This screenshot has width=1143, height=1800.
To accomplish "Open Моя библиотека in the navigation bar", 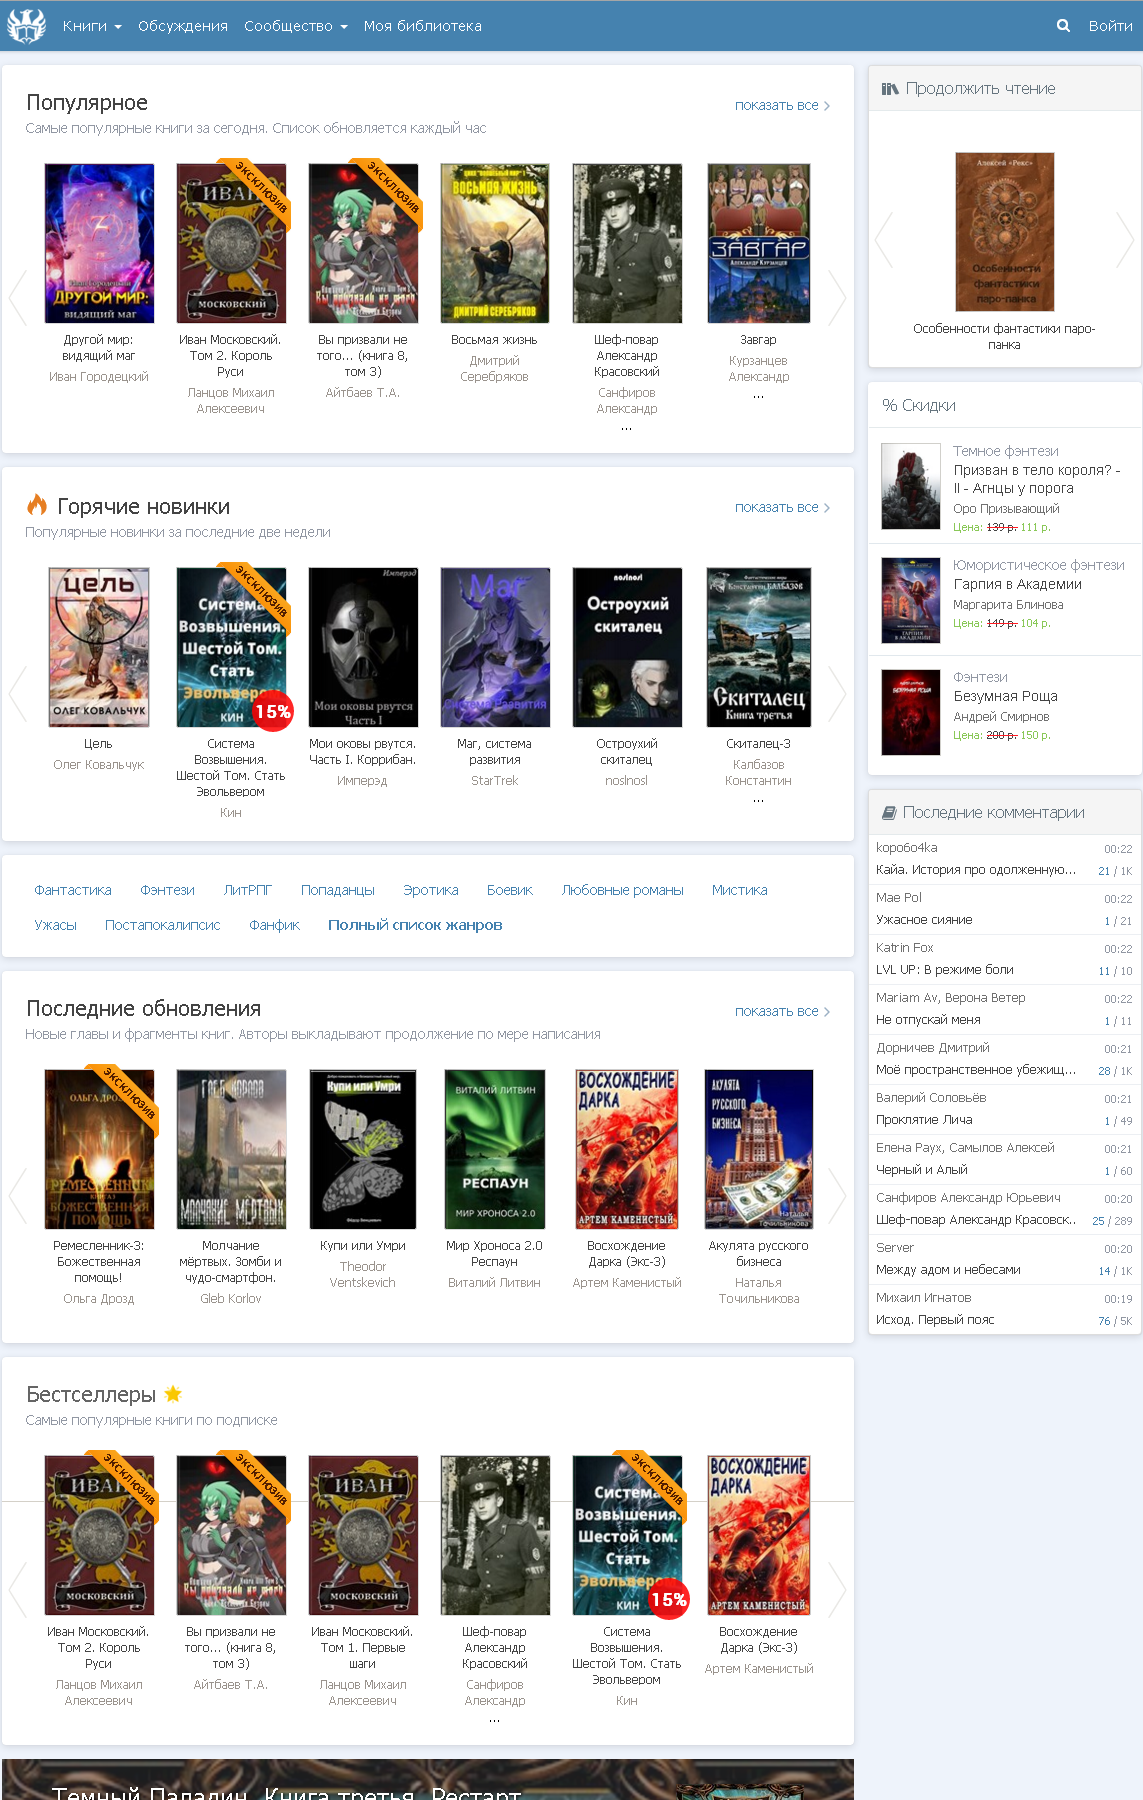I will click(x=422, y=26).
